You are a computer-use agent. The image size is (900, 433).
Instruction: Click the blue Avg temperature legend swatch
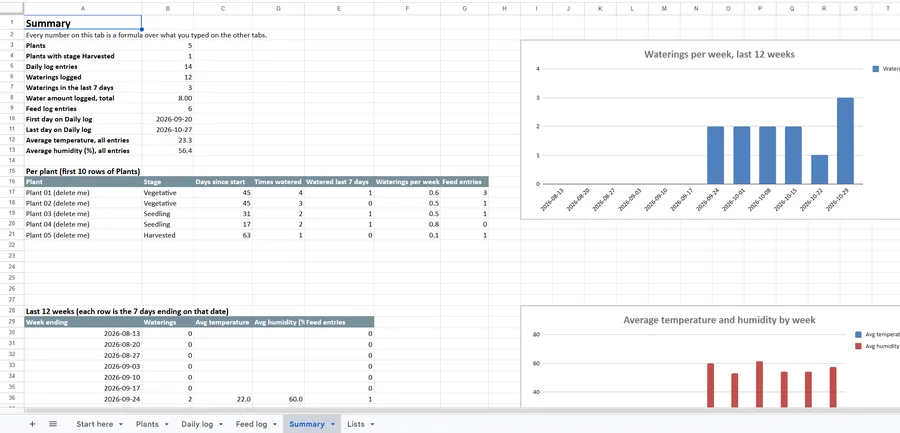tap(858, 334)
